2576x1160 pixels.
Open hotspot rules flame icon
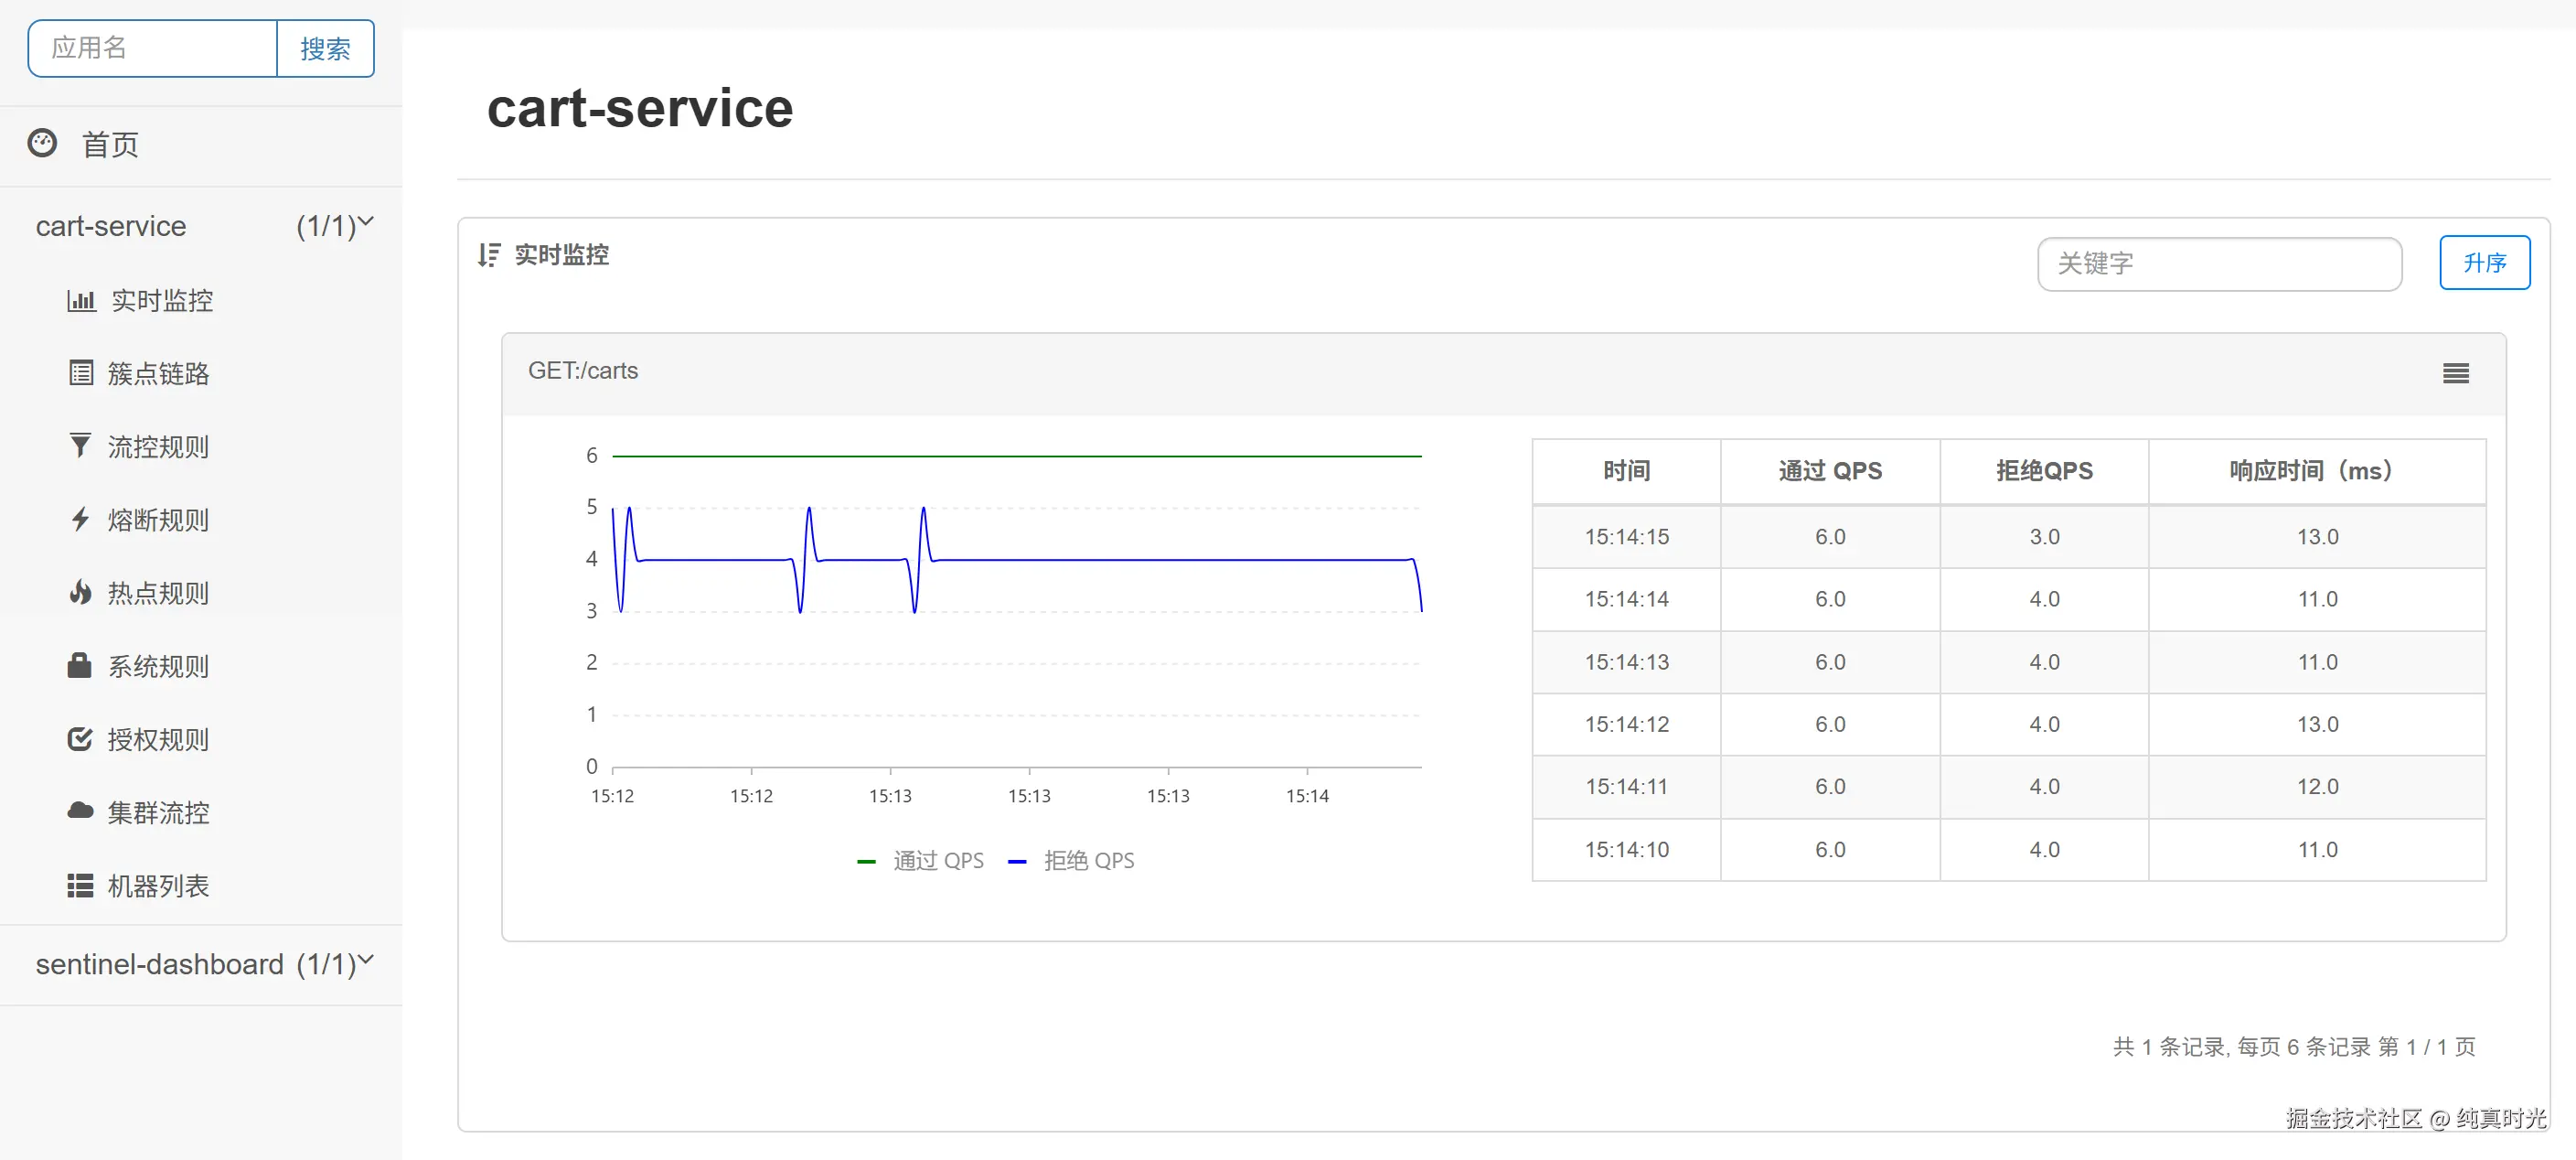[x=80, y=592]
